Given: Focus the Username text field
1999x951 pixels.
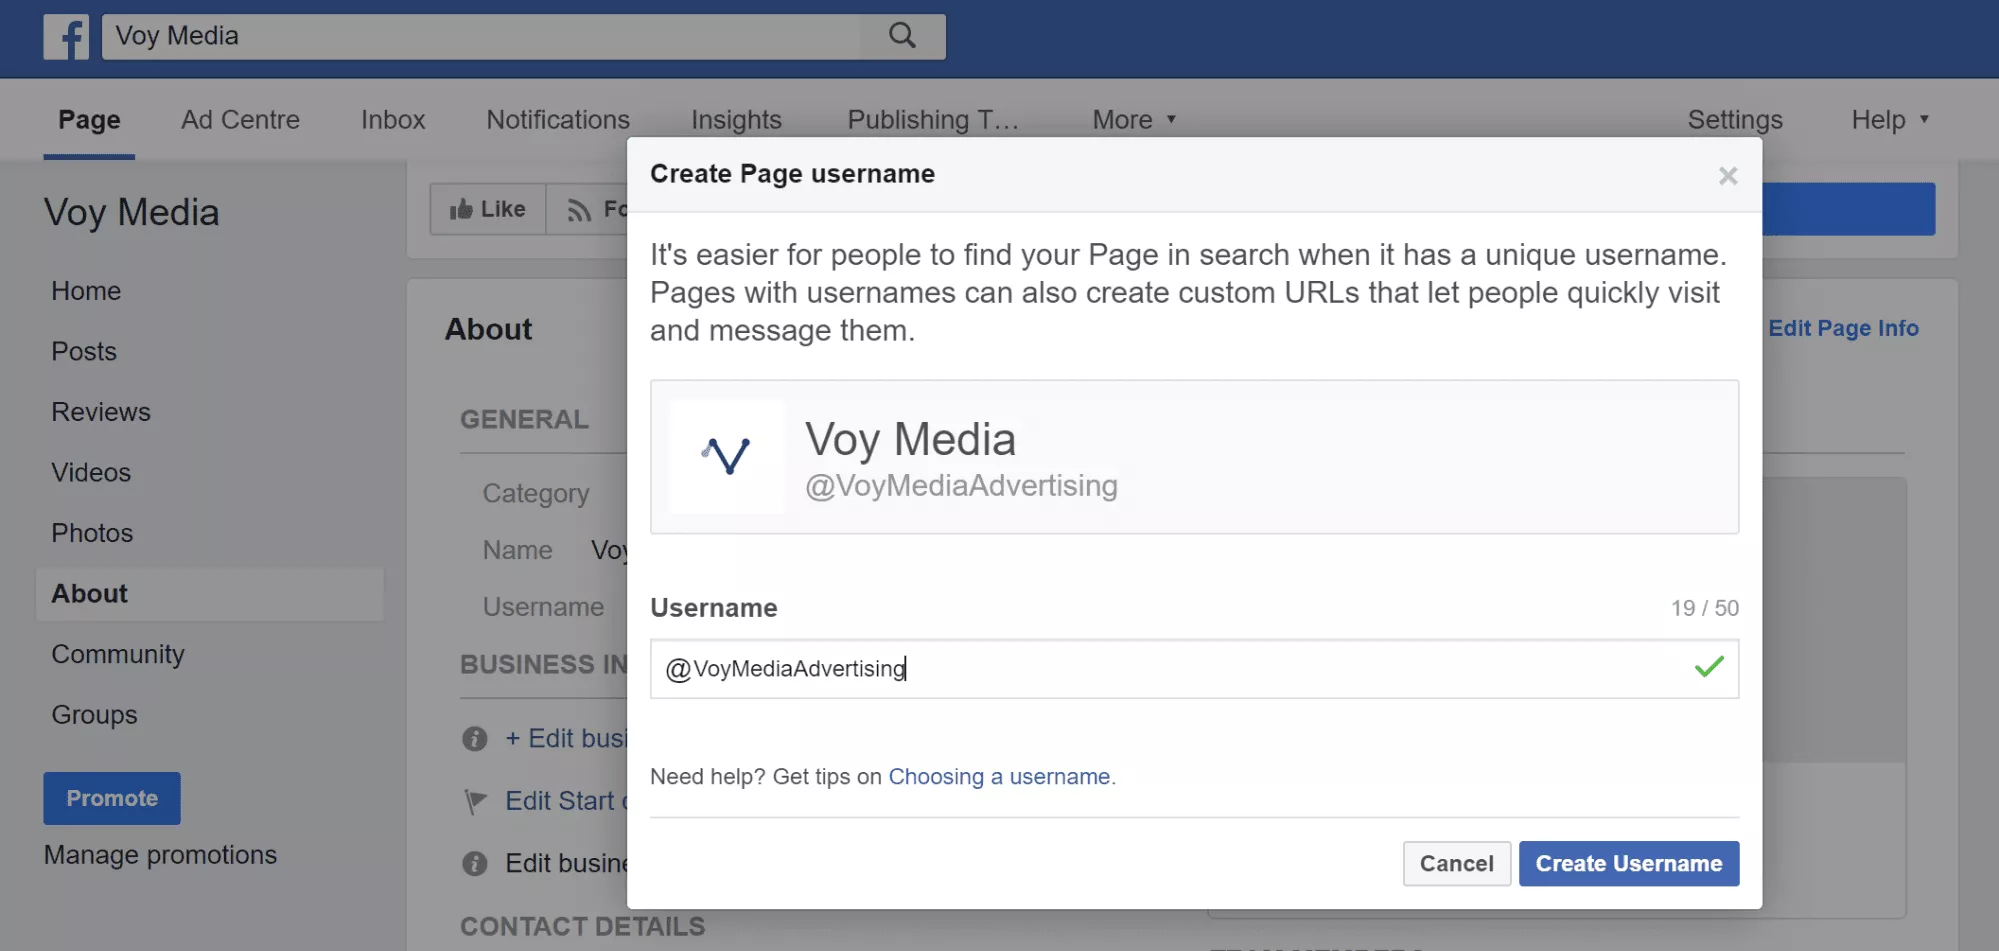Looking at the screenshot, I should tap(1180, 669).
